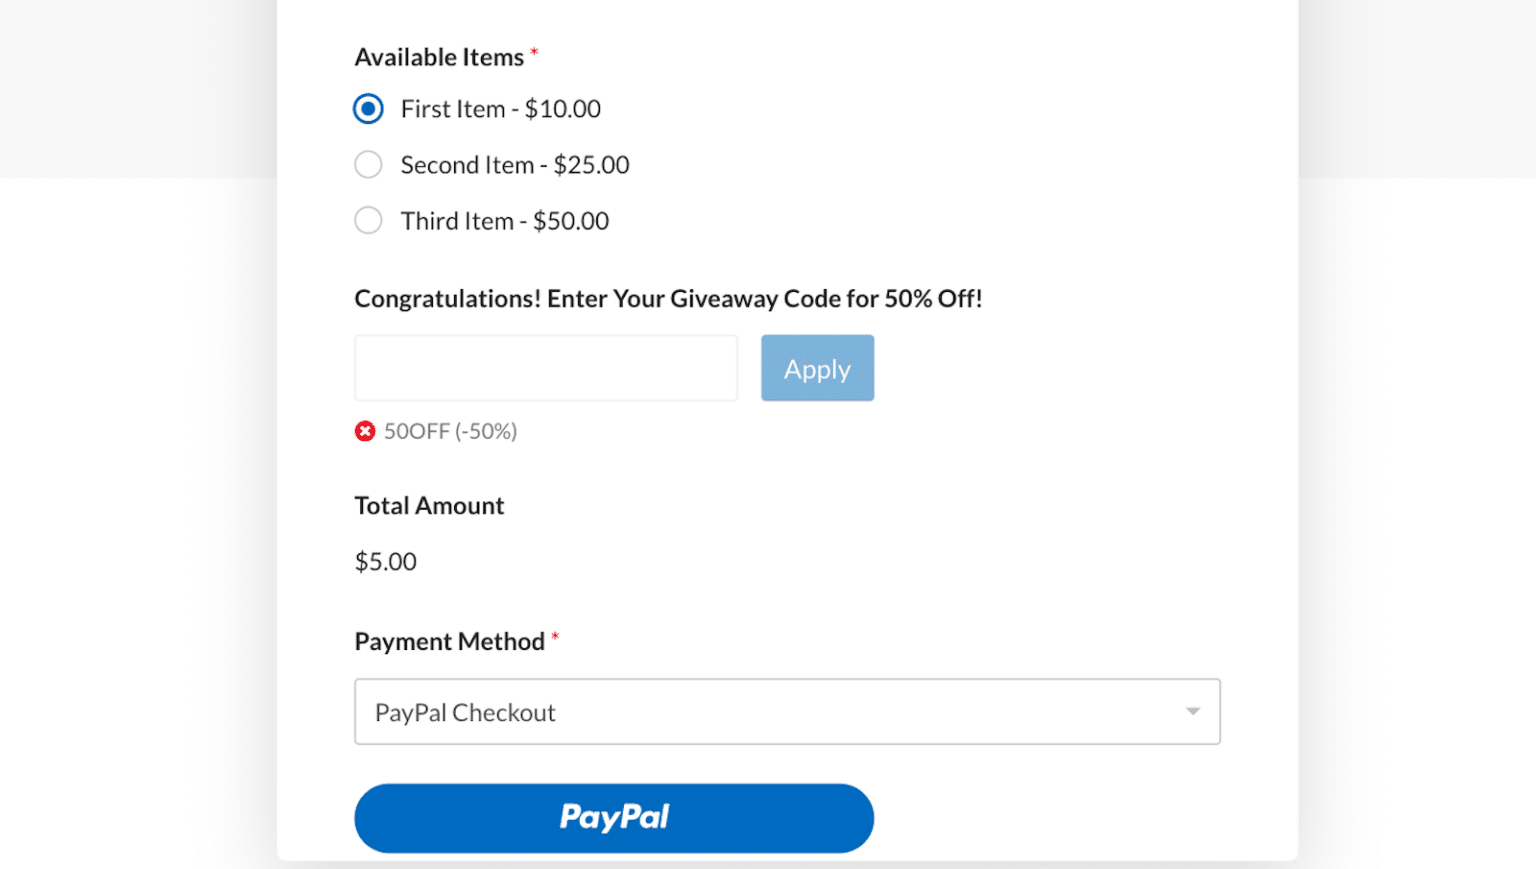Click the Total Amount label
Image resolution: width=1536 pixels, height=869 pixels.
(x=428, y=505)
